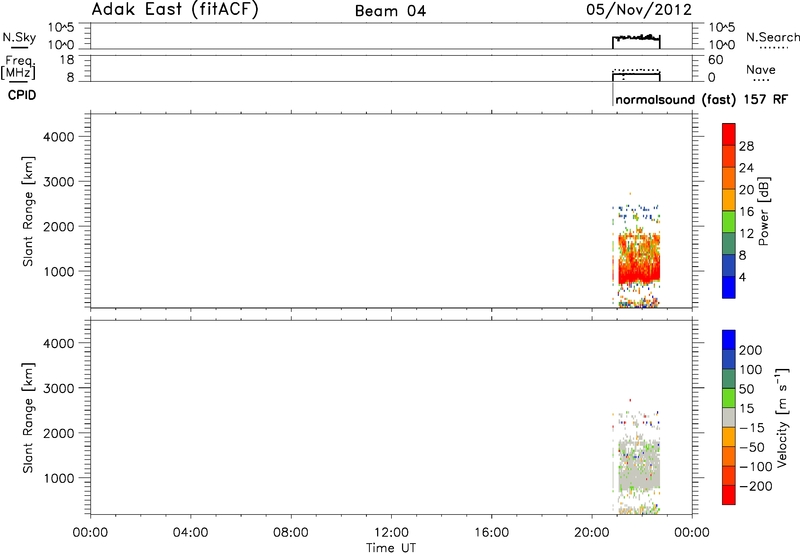Pick Velocity segment between -15 and -50
The height and width of the screenshot is (554, 800).
tap(729, 437)
